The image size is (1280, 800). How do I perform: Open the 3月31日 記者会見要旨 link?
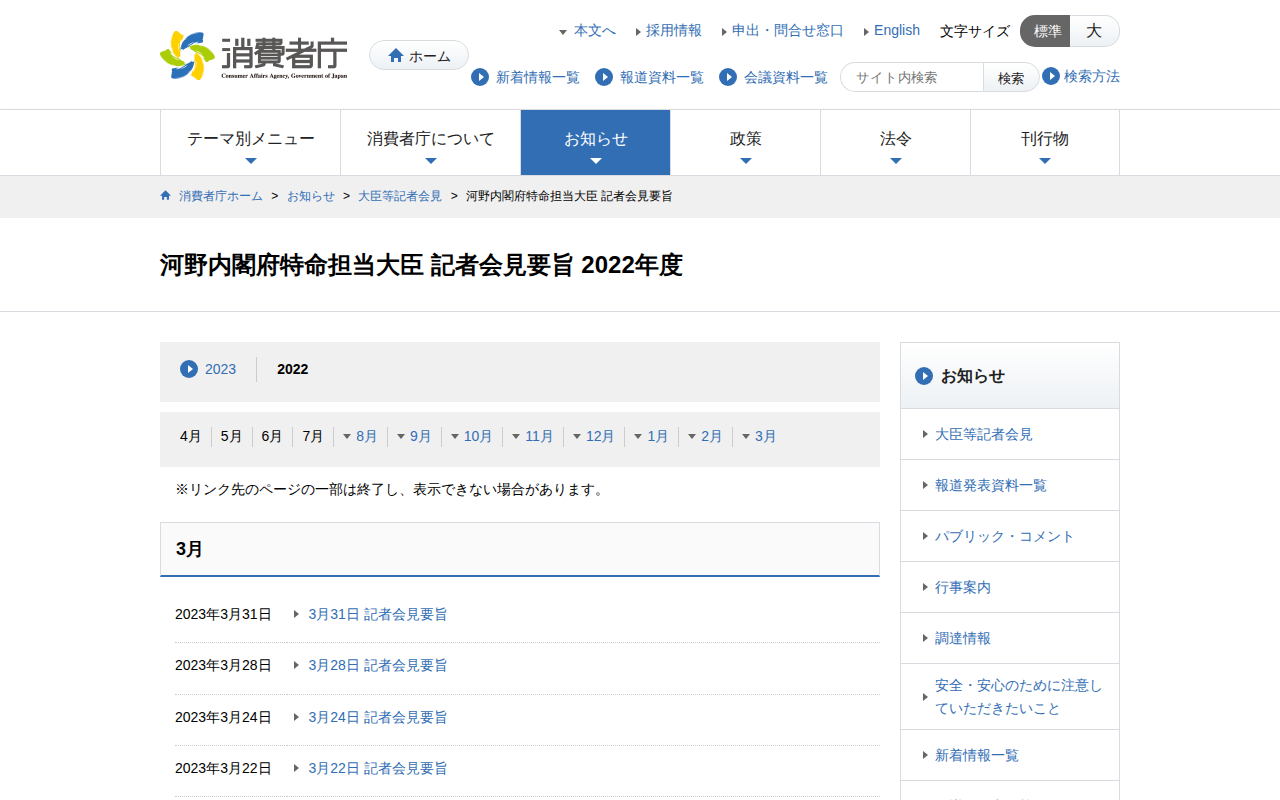(377, 614)
